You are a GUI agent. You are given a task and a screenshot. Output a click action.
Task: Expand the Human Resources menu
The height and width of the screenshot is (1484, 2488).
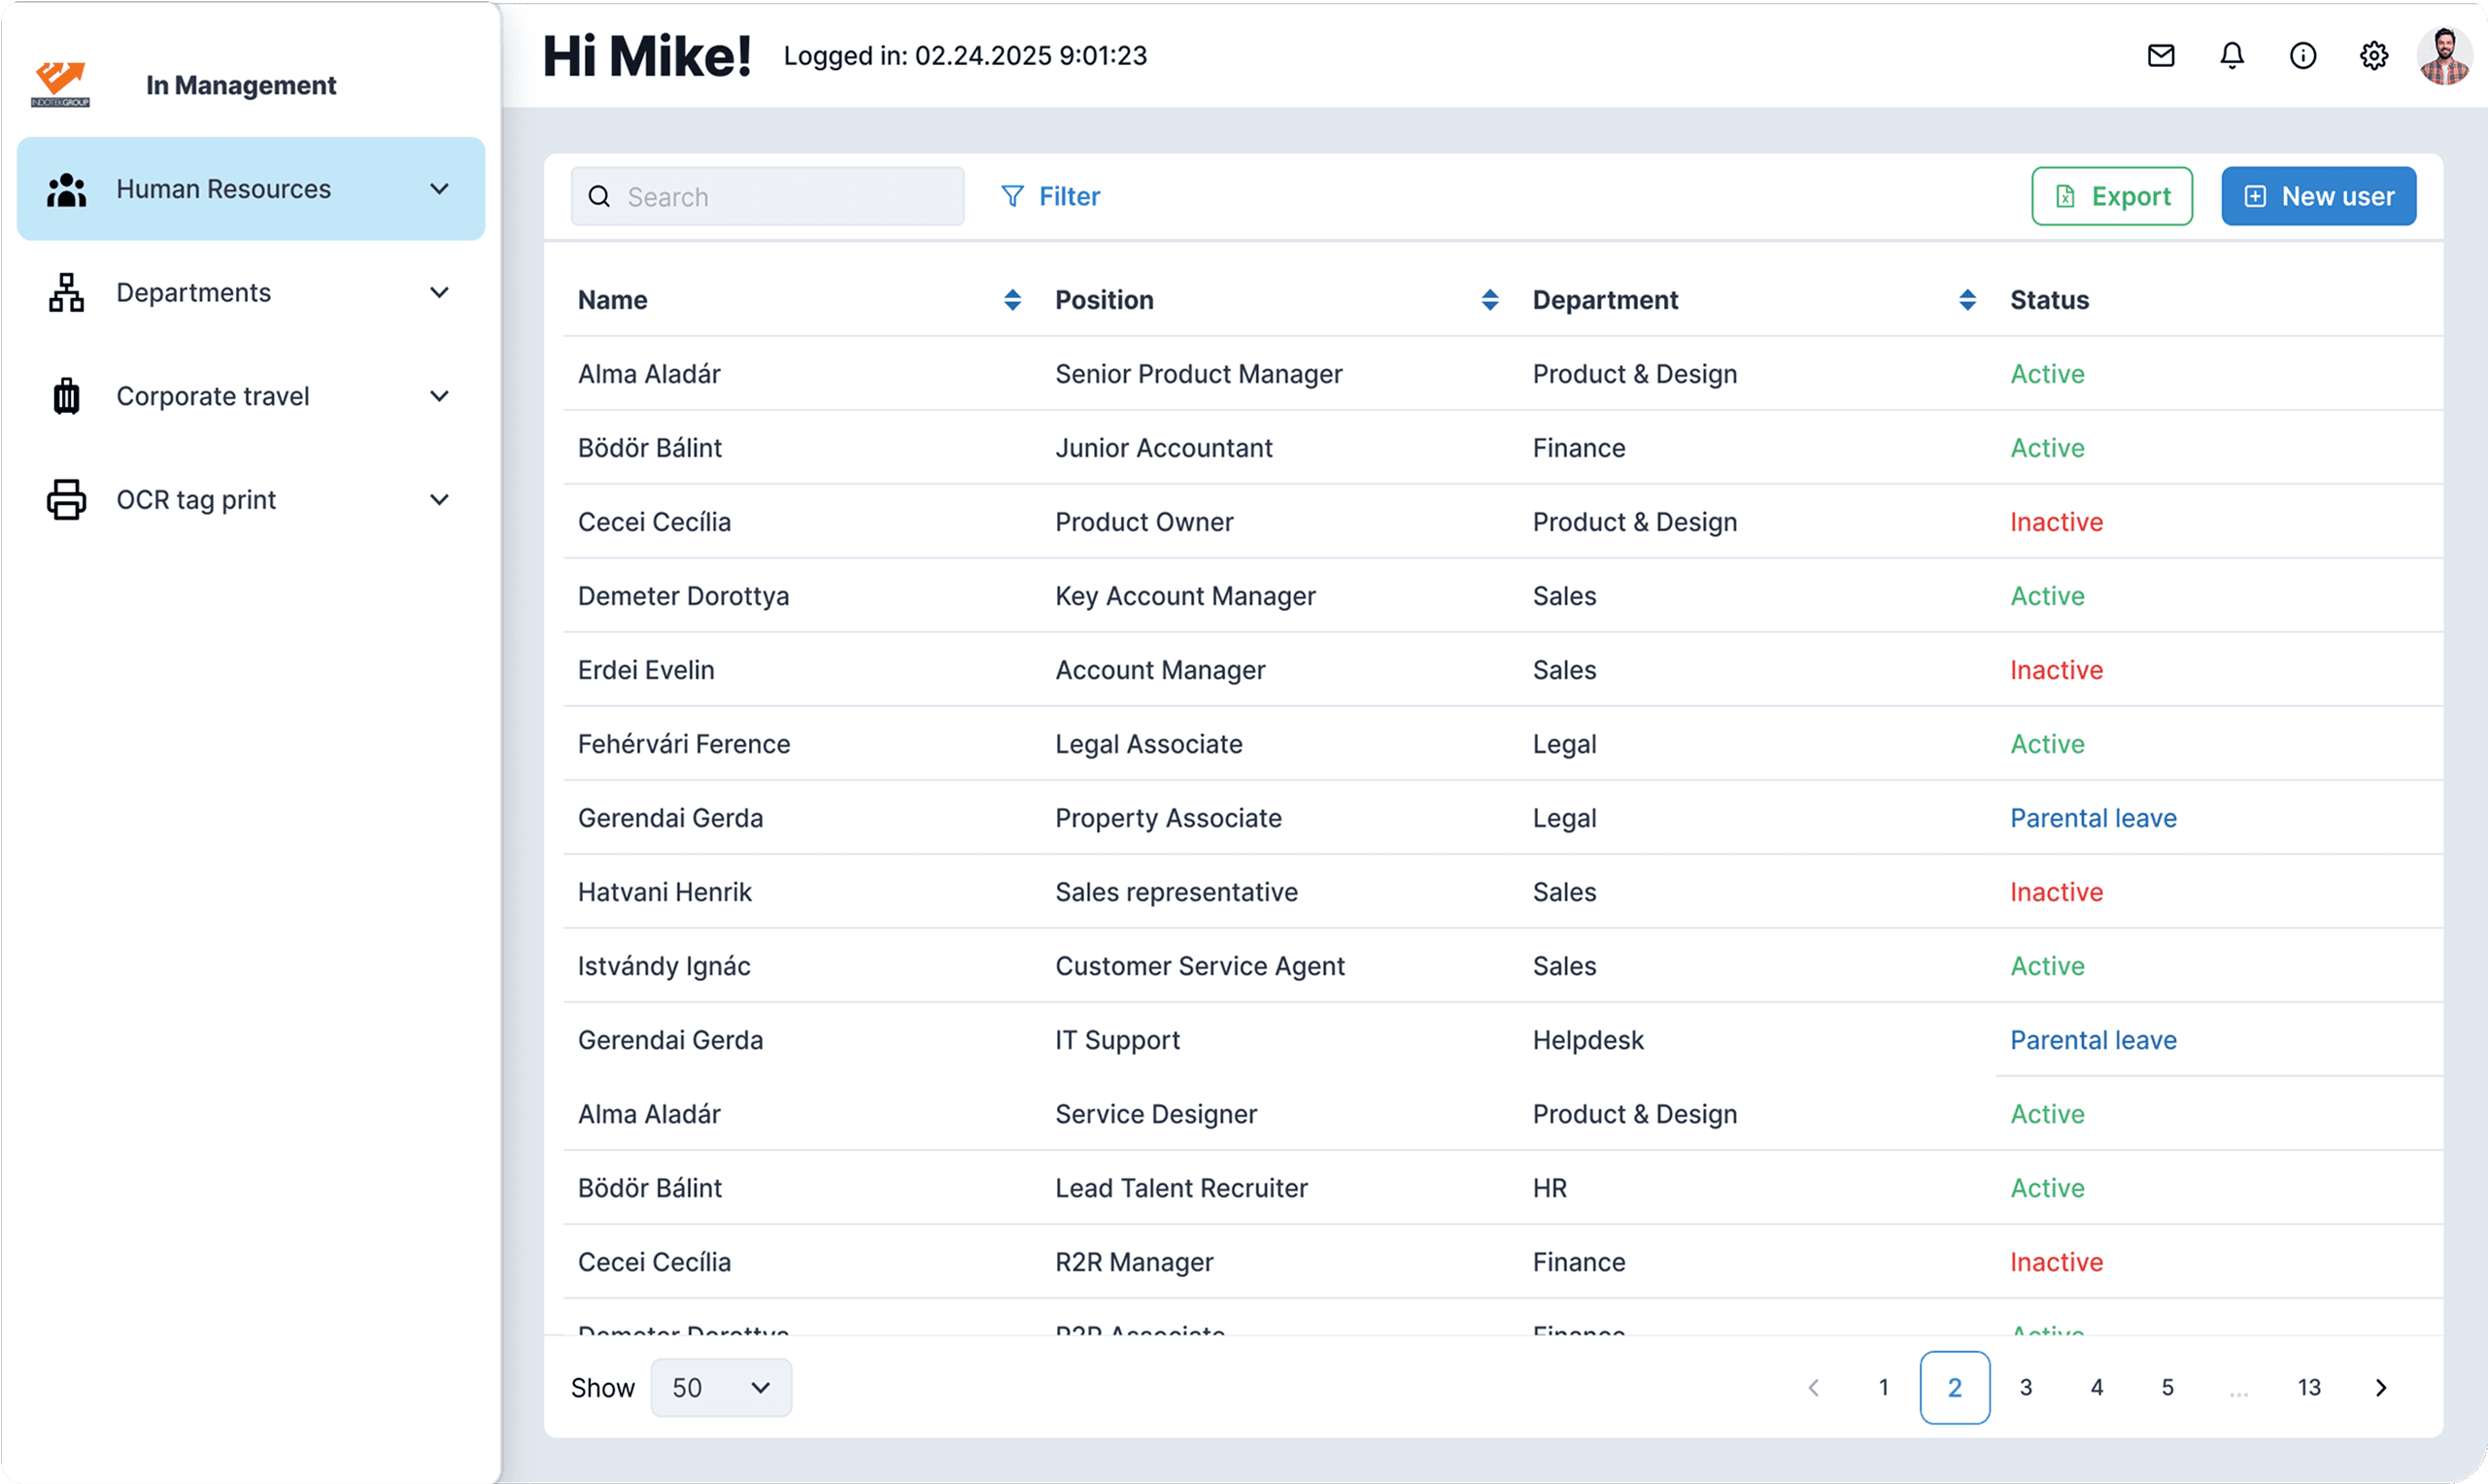pos(250,189)
